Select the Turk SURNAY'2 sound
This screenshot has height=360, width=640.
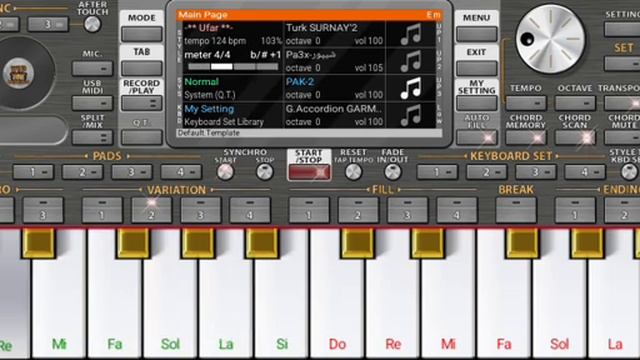tap(322, 28)
